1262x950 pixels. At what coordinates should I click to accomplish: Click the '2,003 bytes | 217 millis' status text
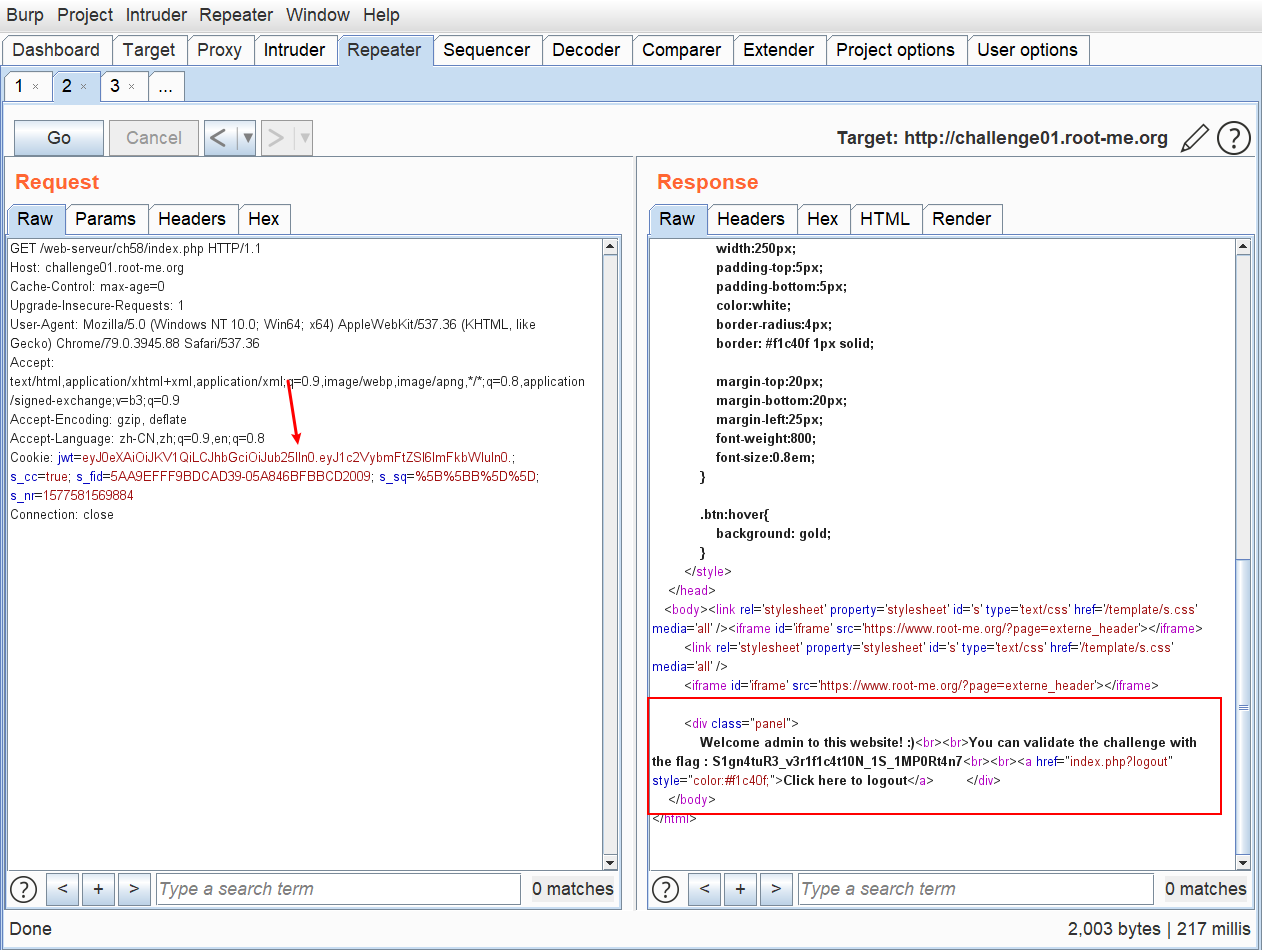pyautogui.click(x=1157, y=928)
